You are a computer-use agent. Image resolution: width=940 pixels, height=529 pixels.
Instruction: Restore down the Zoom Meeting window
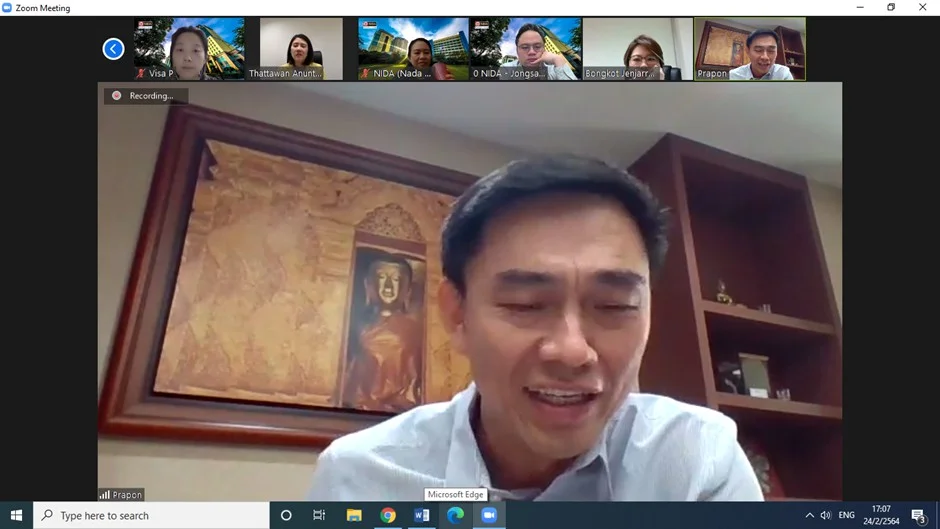891,7
